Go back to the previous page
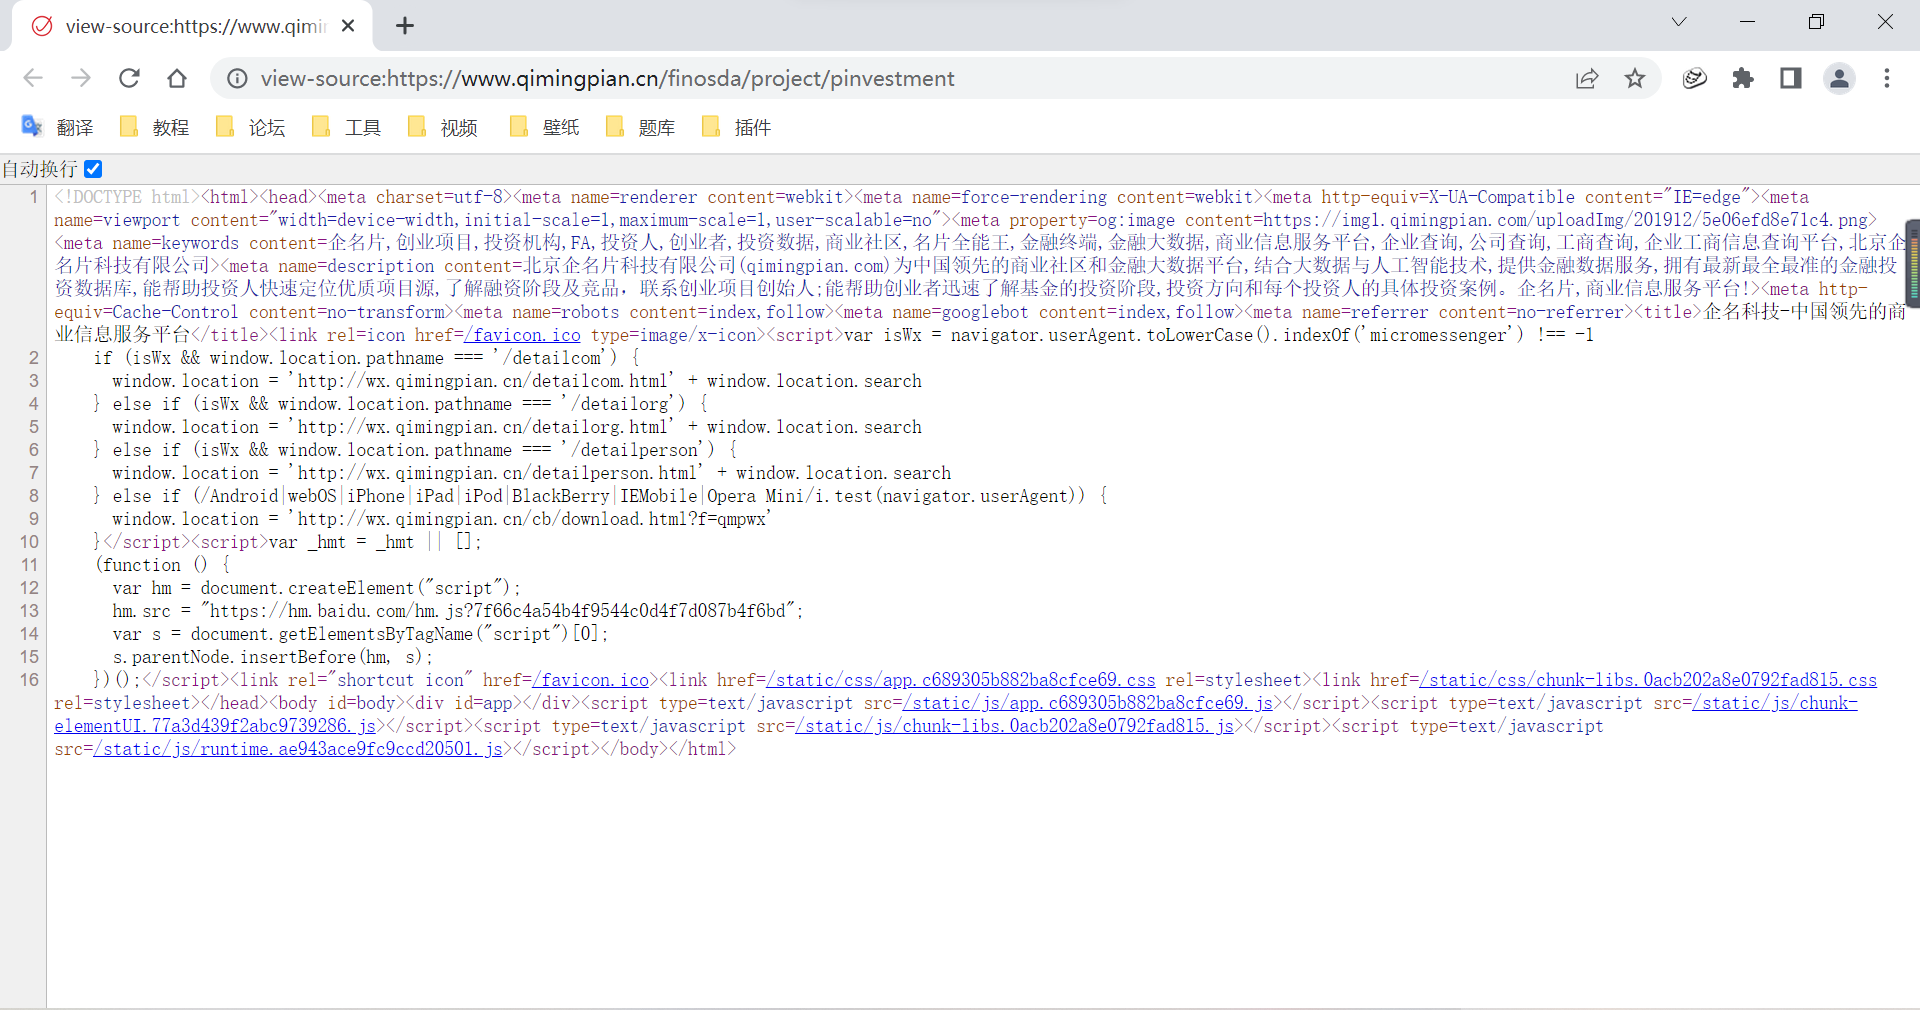This screenshot has height=1010, width=1920. coord(33,78)
